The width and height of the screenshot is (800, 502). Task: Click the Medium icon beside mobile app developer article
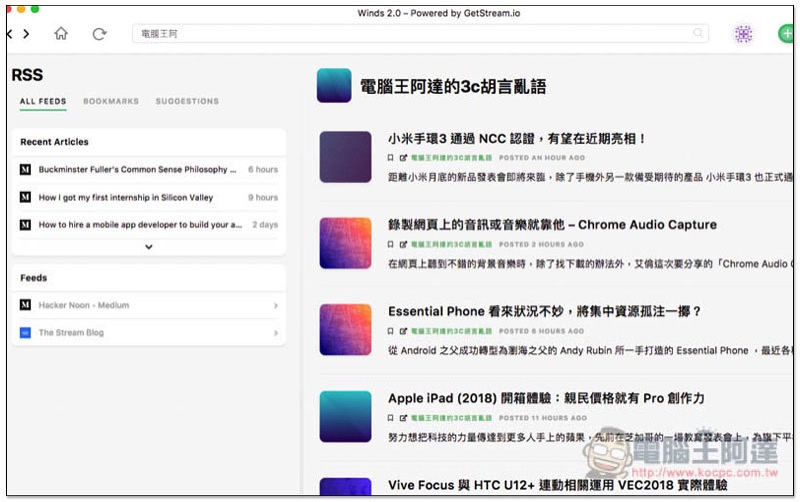point(25,224)
